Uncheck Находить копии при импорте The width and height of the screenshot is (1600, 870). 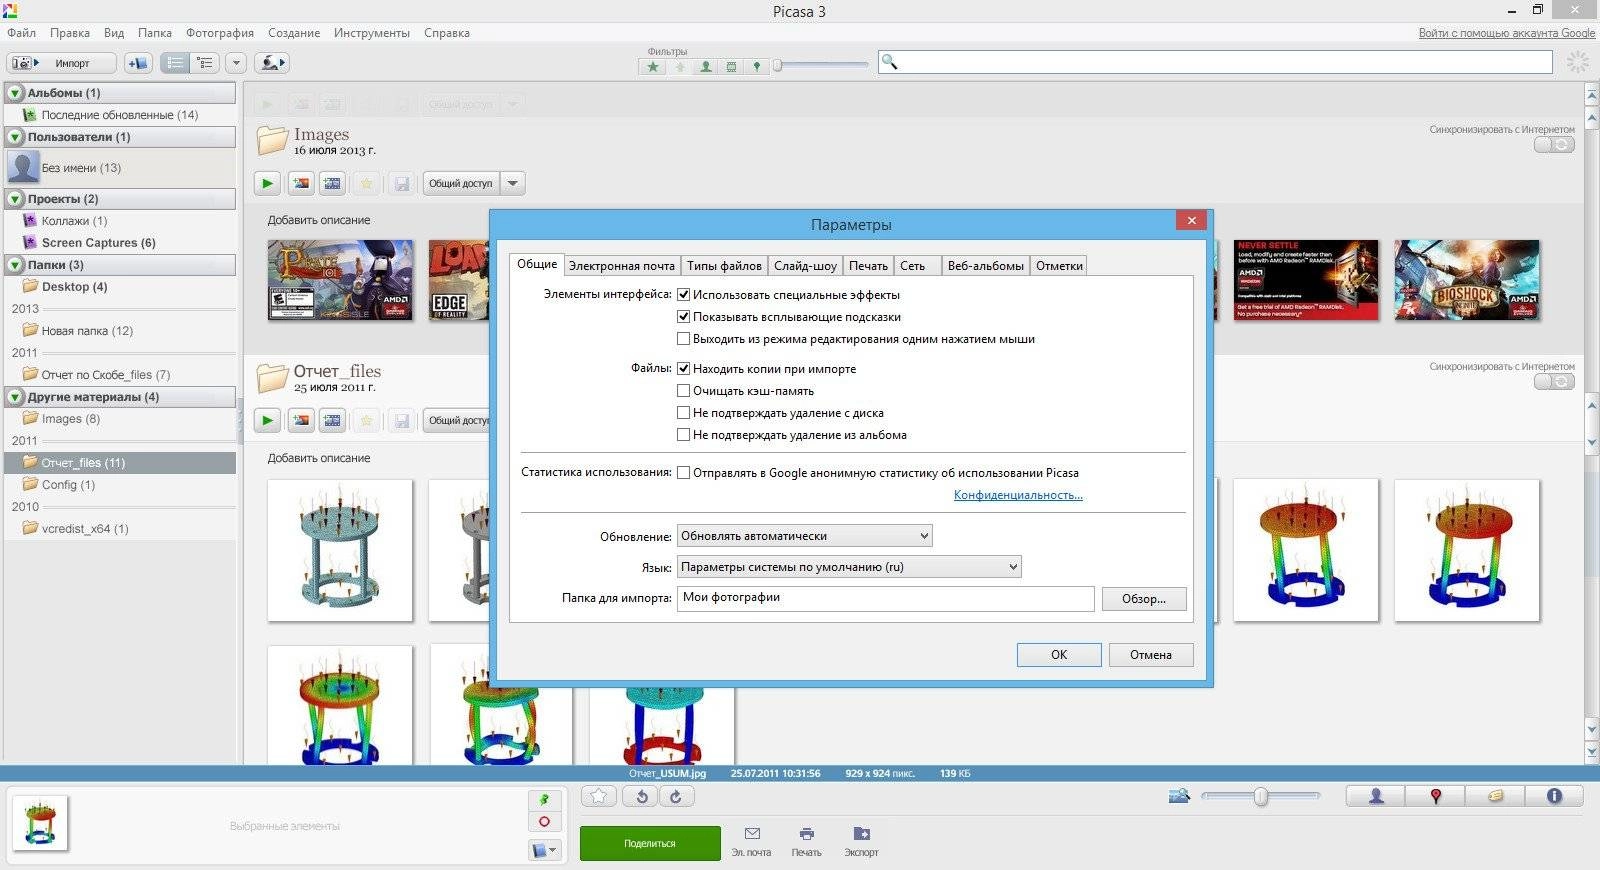[684, 369]
